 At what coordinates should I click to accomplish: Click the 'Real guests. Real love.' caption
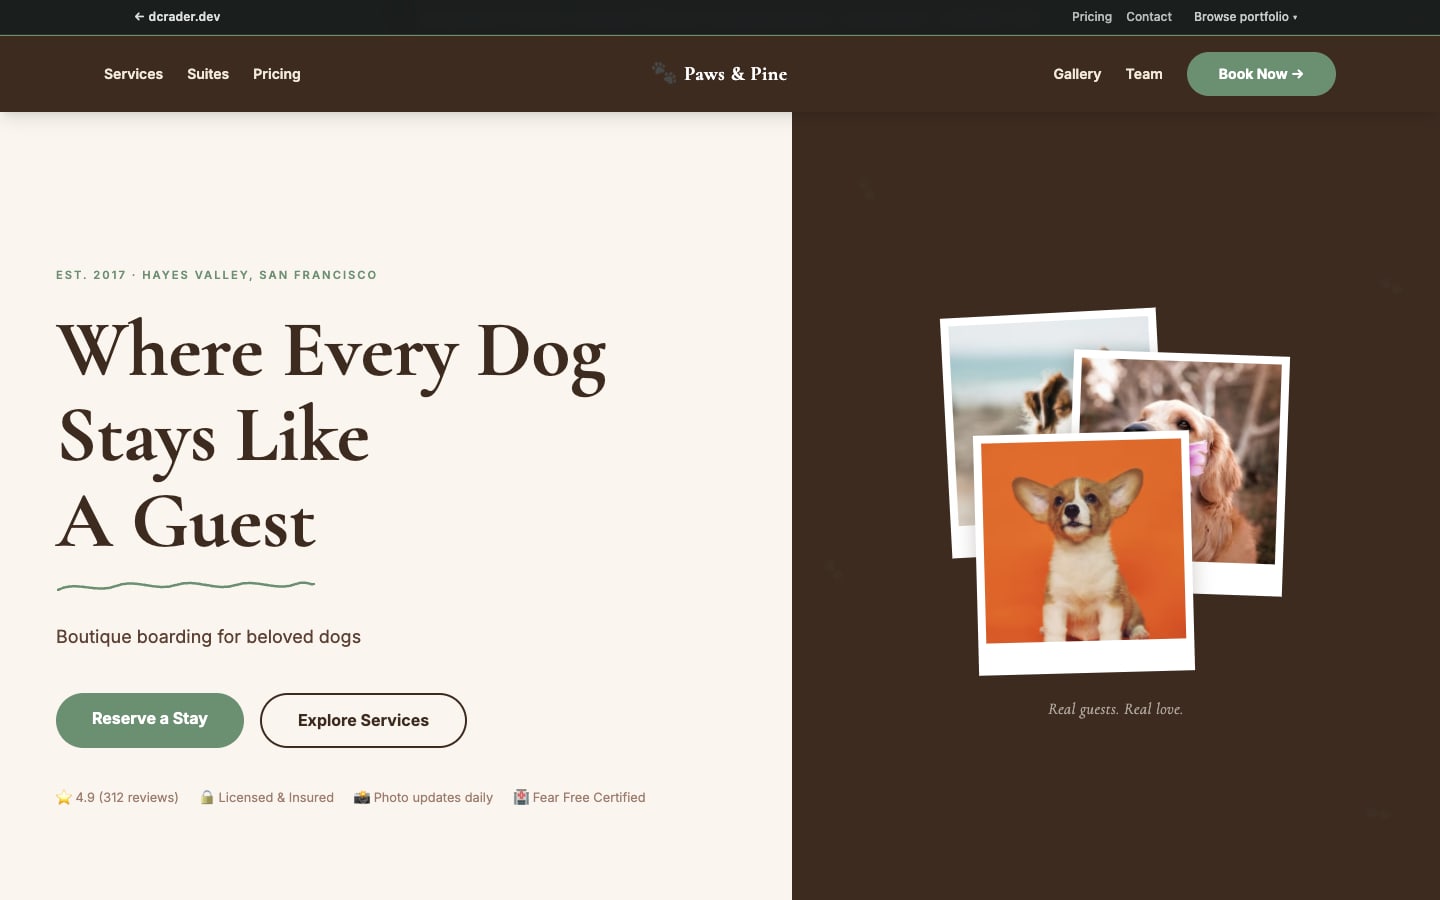(1115, 709)
